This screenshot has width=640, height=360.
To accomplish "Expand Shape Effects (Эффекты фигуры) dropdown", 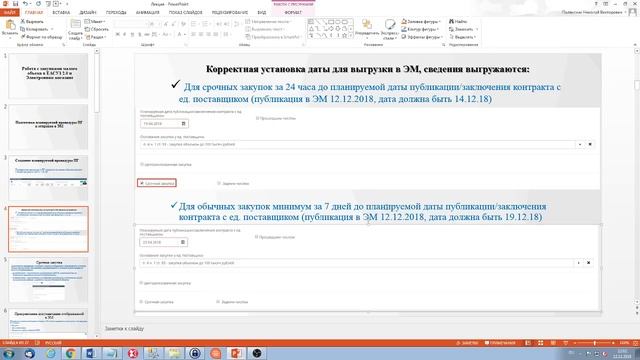I will click(421, 37).
